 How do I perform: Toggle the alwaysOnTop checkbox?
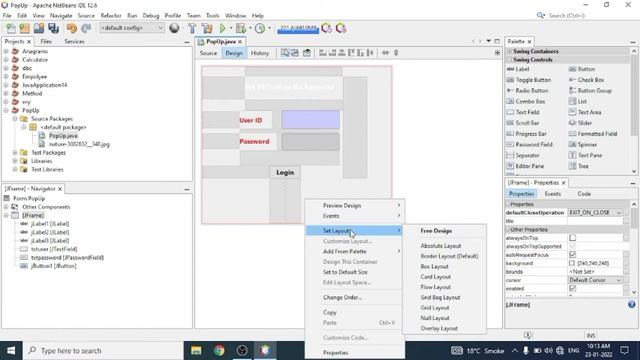click(x=573, y=238)
